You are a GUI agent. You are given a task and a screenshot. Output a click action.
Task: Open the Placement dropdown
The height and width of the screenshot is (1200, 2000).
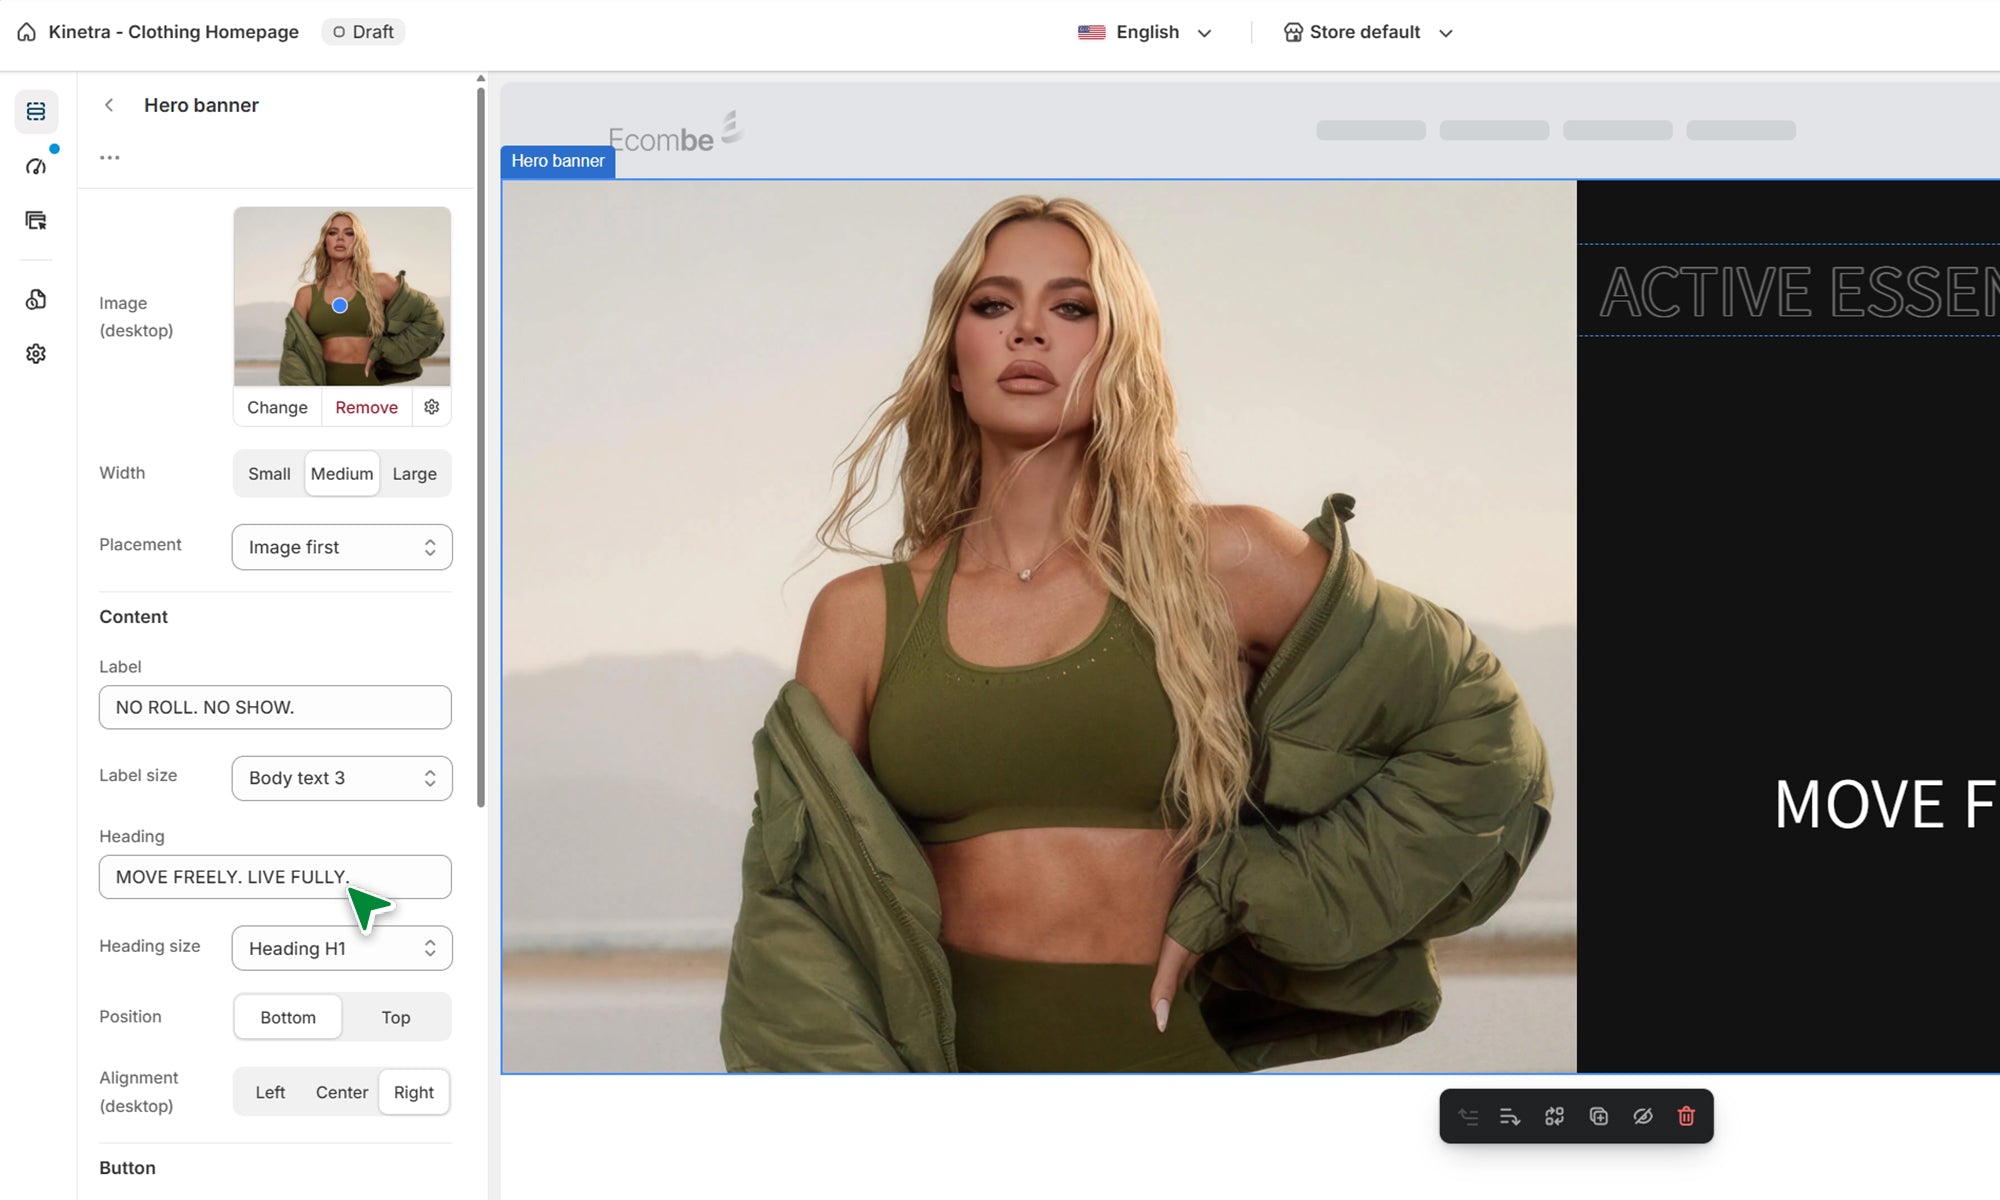pos(342,547)
